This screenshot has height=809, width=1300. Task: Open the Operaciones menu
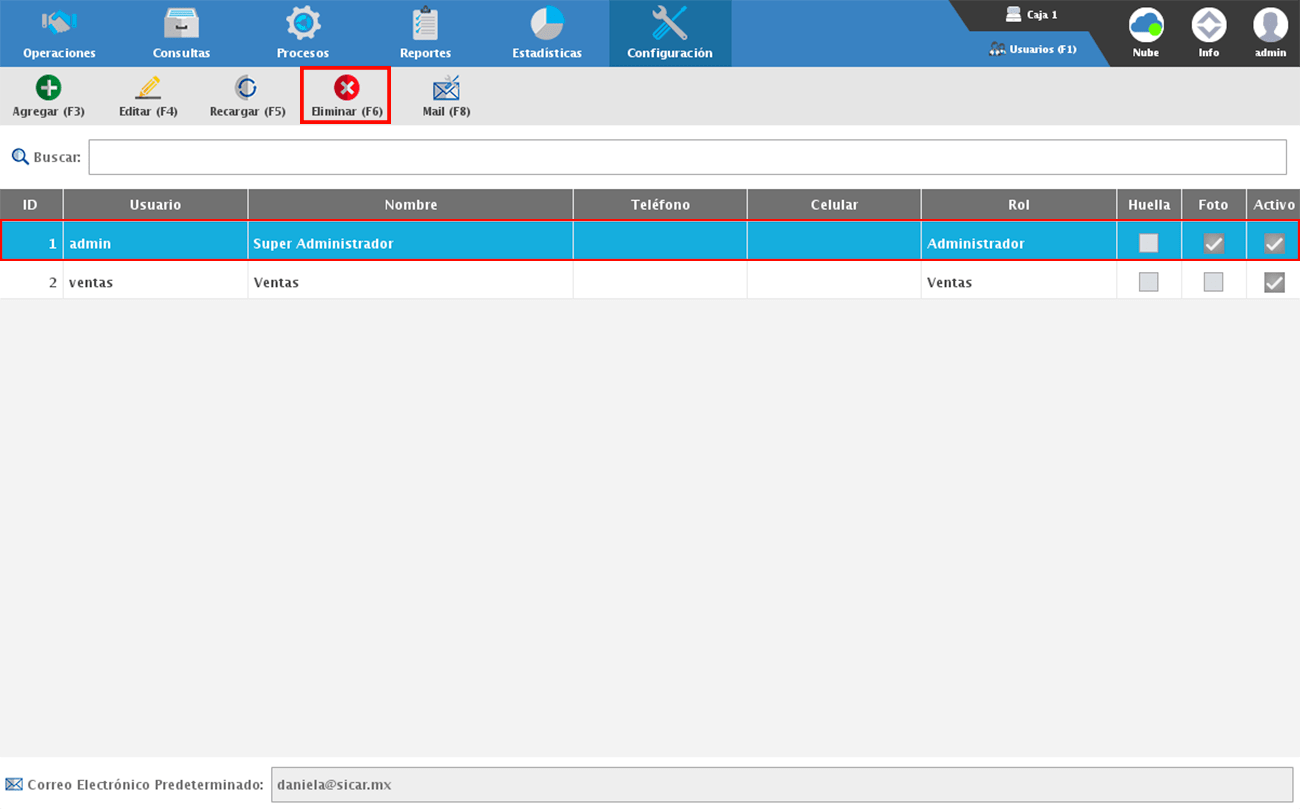pyautogui.click(x=60, y=34)
